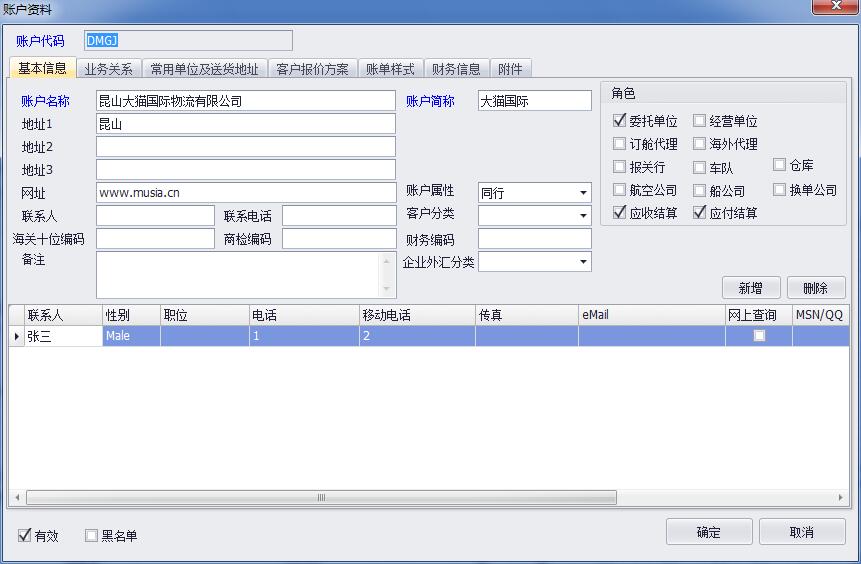Viewport: 861px width, 564px height.
Task: Check the 经营单位 role checkbox
Action: [x=699, y=120]
